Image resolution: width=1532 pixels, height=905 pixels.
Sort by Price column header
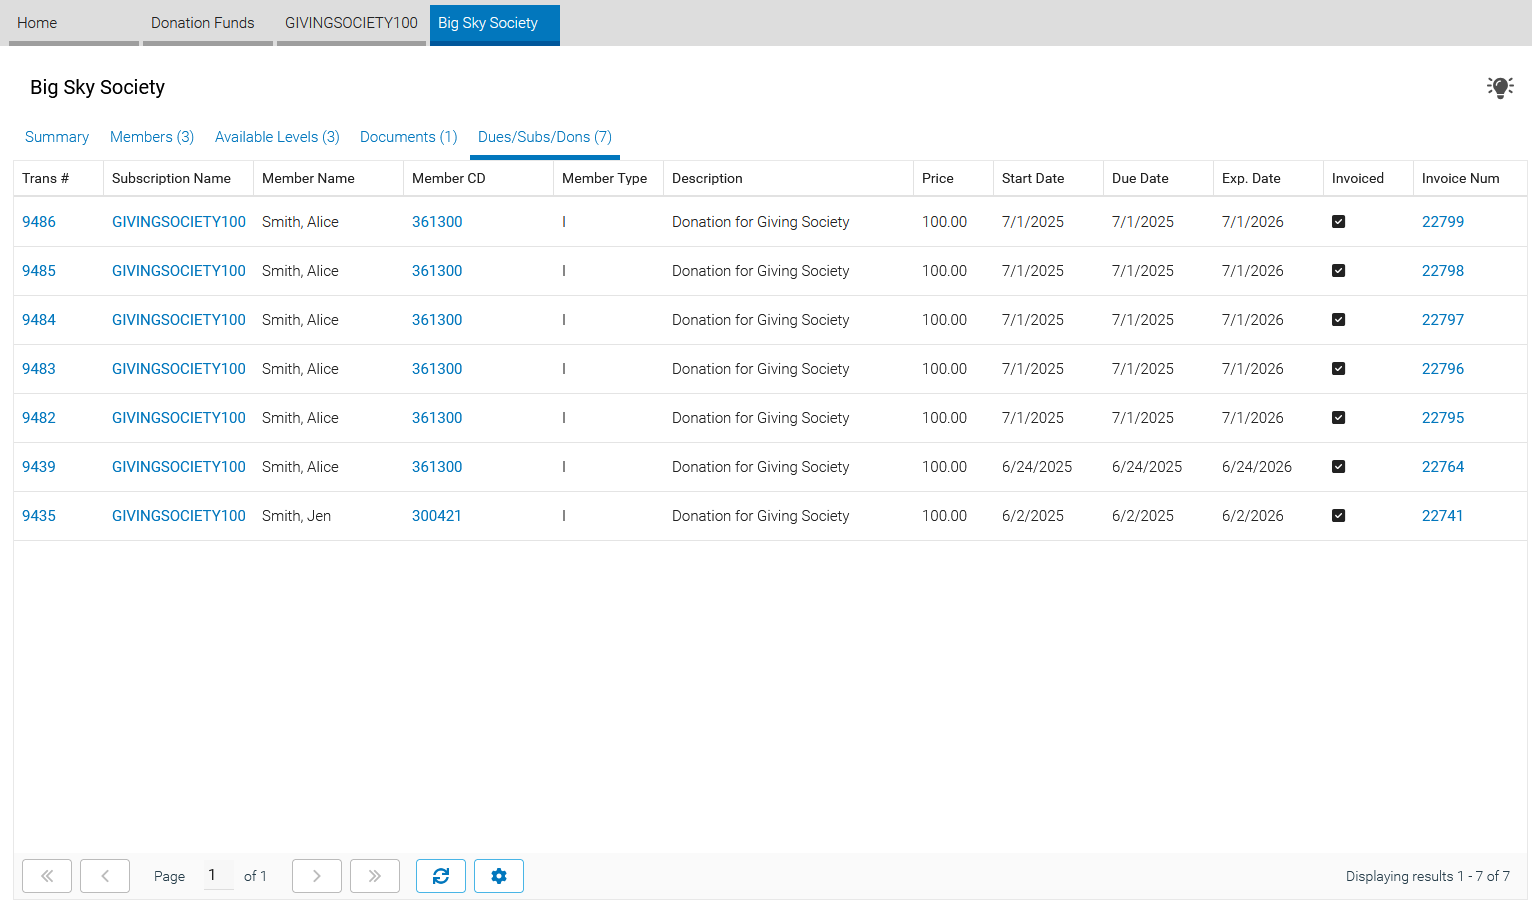(953, 178)
